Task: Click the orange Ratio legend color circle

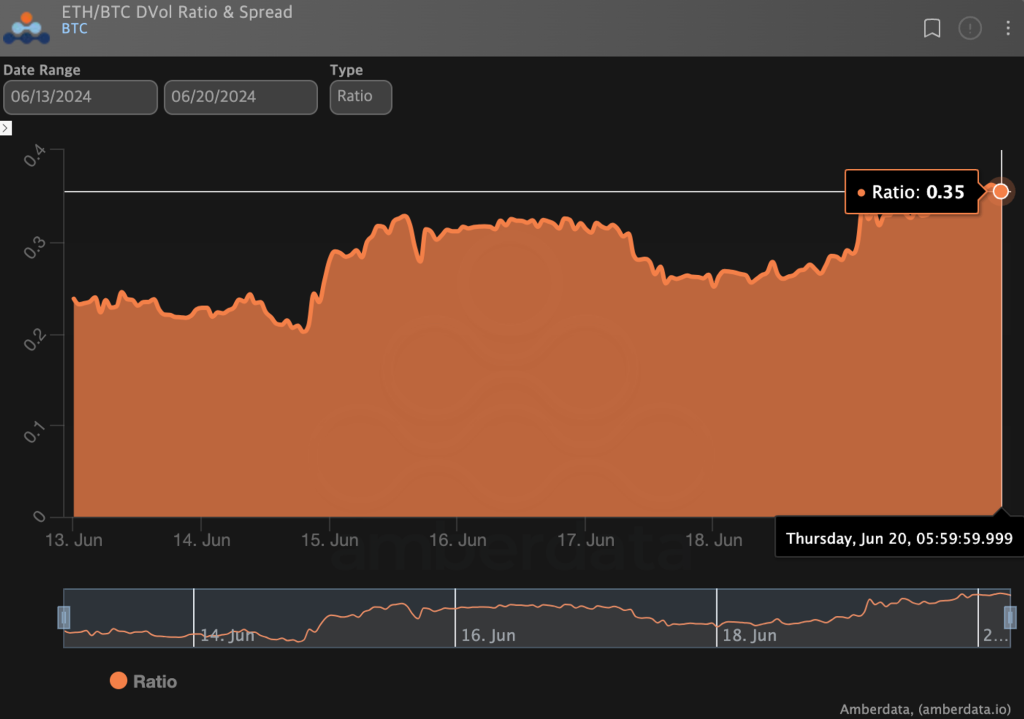Action: (118, 681)
